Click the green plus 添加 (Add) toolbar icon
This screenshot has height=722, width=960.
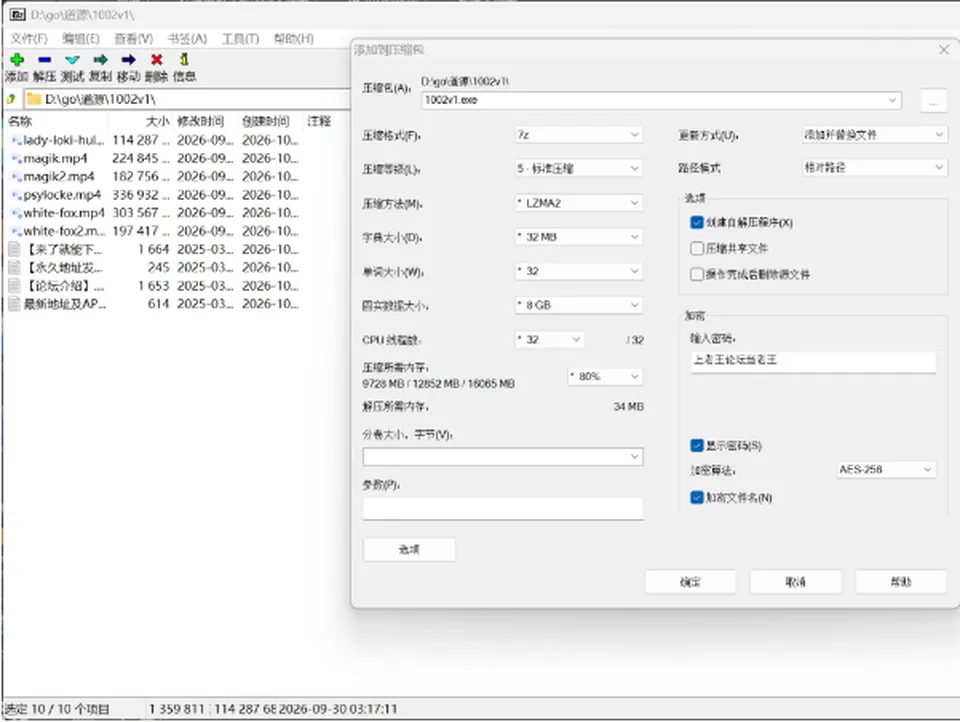pos(17,59)
